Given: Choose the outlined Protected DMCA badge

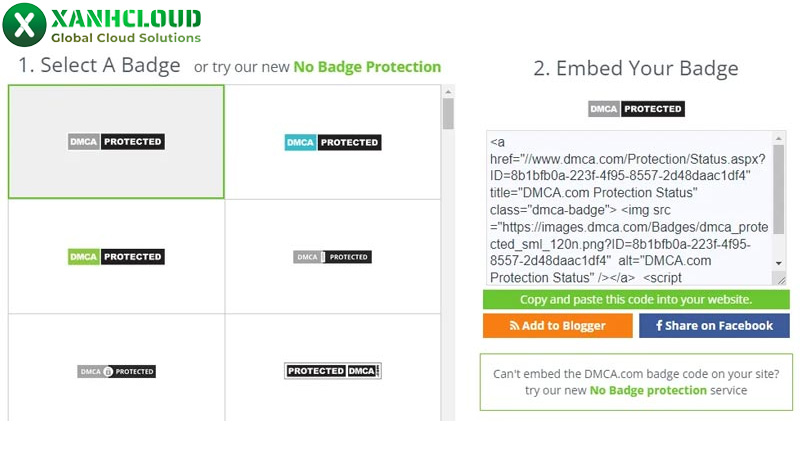Looking at the screenshot, I should pyautogui.click(x=333, y=371).
